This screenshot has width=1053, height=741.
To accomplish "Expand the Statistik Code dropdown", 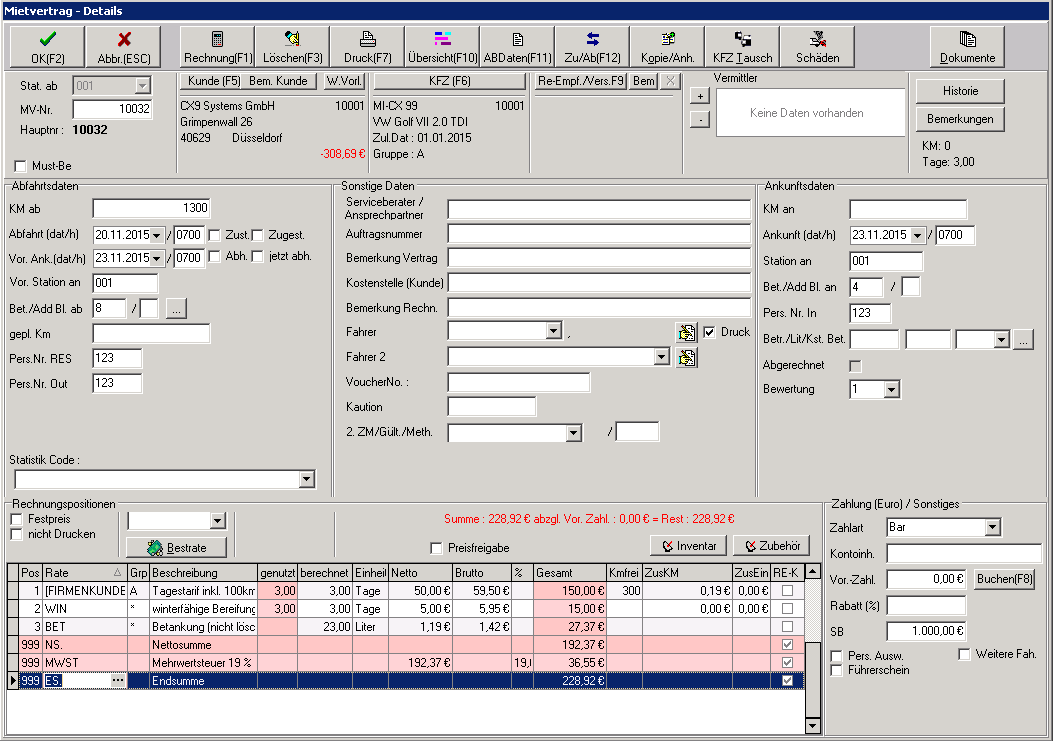I will (x=308, y=480).
